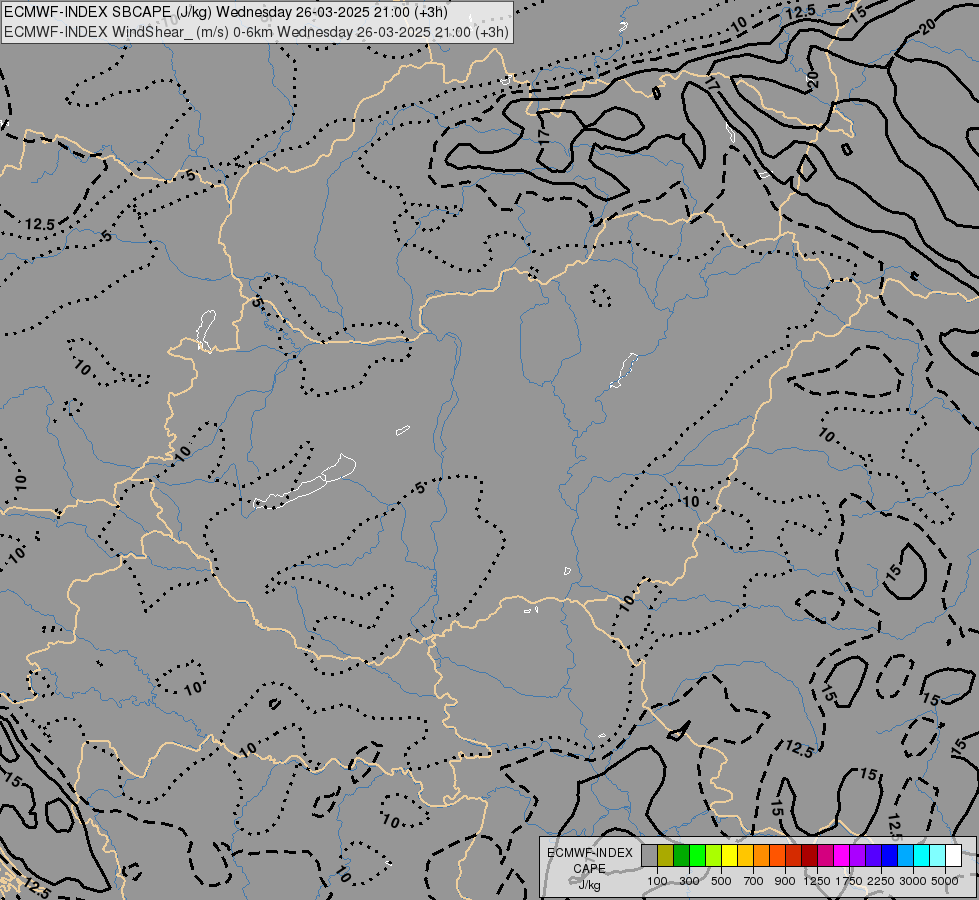979x900 pixels.
Task: Pick the pure blue swatch after 2250
Action: 890,856
